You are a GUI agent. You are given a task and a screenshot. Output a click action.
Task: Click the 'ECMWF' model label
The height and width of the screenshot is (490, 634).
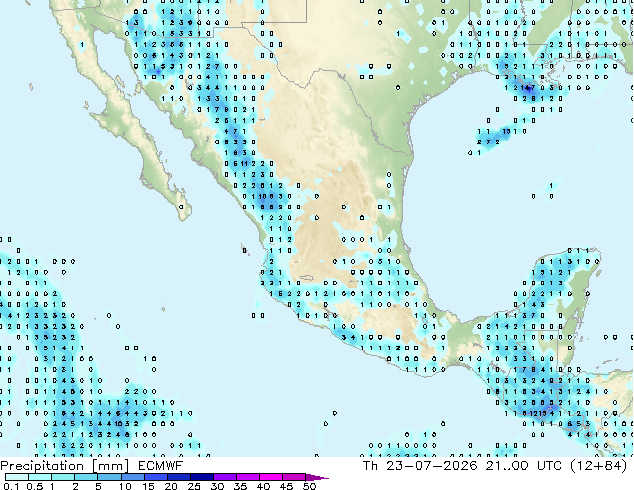point(161,466)
